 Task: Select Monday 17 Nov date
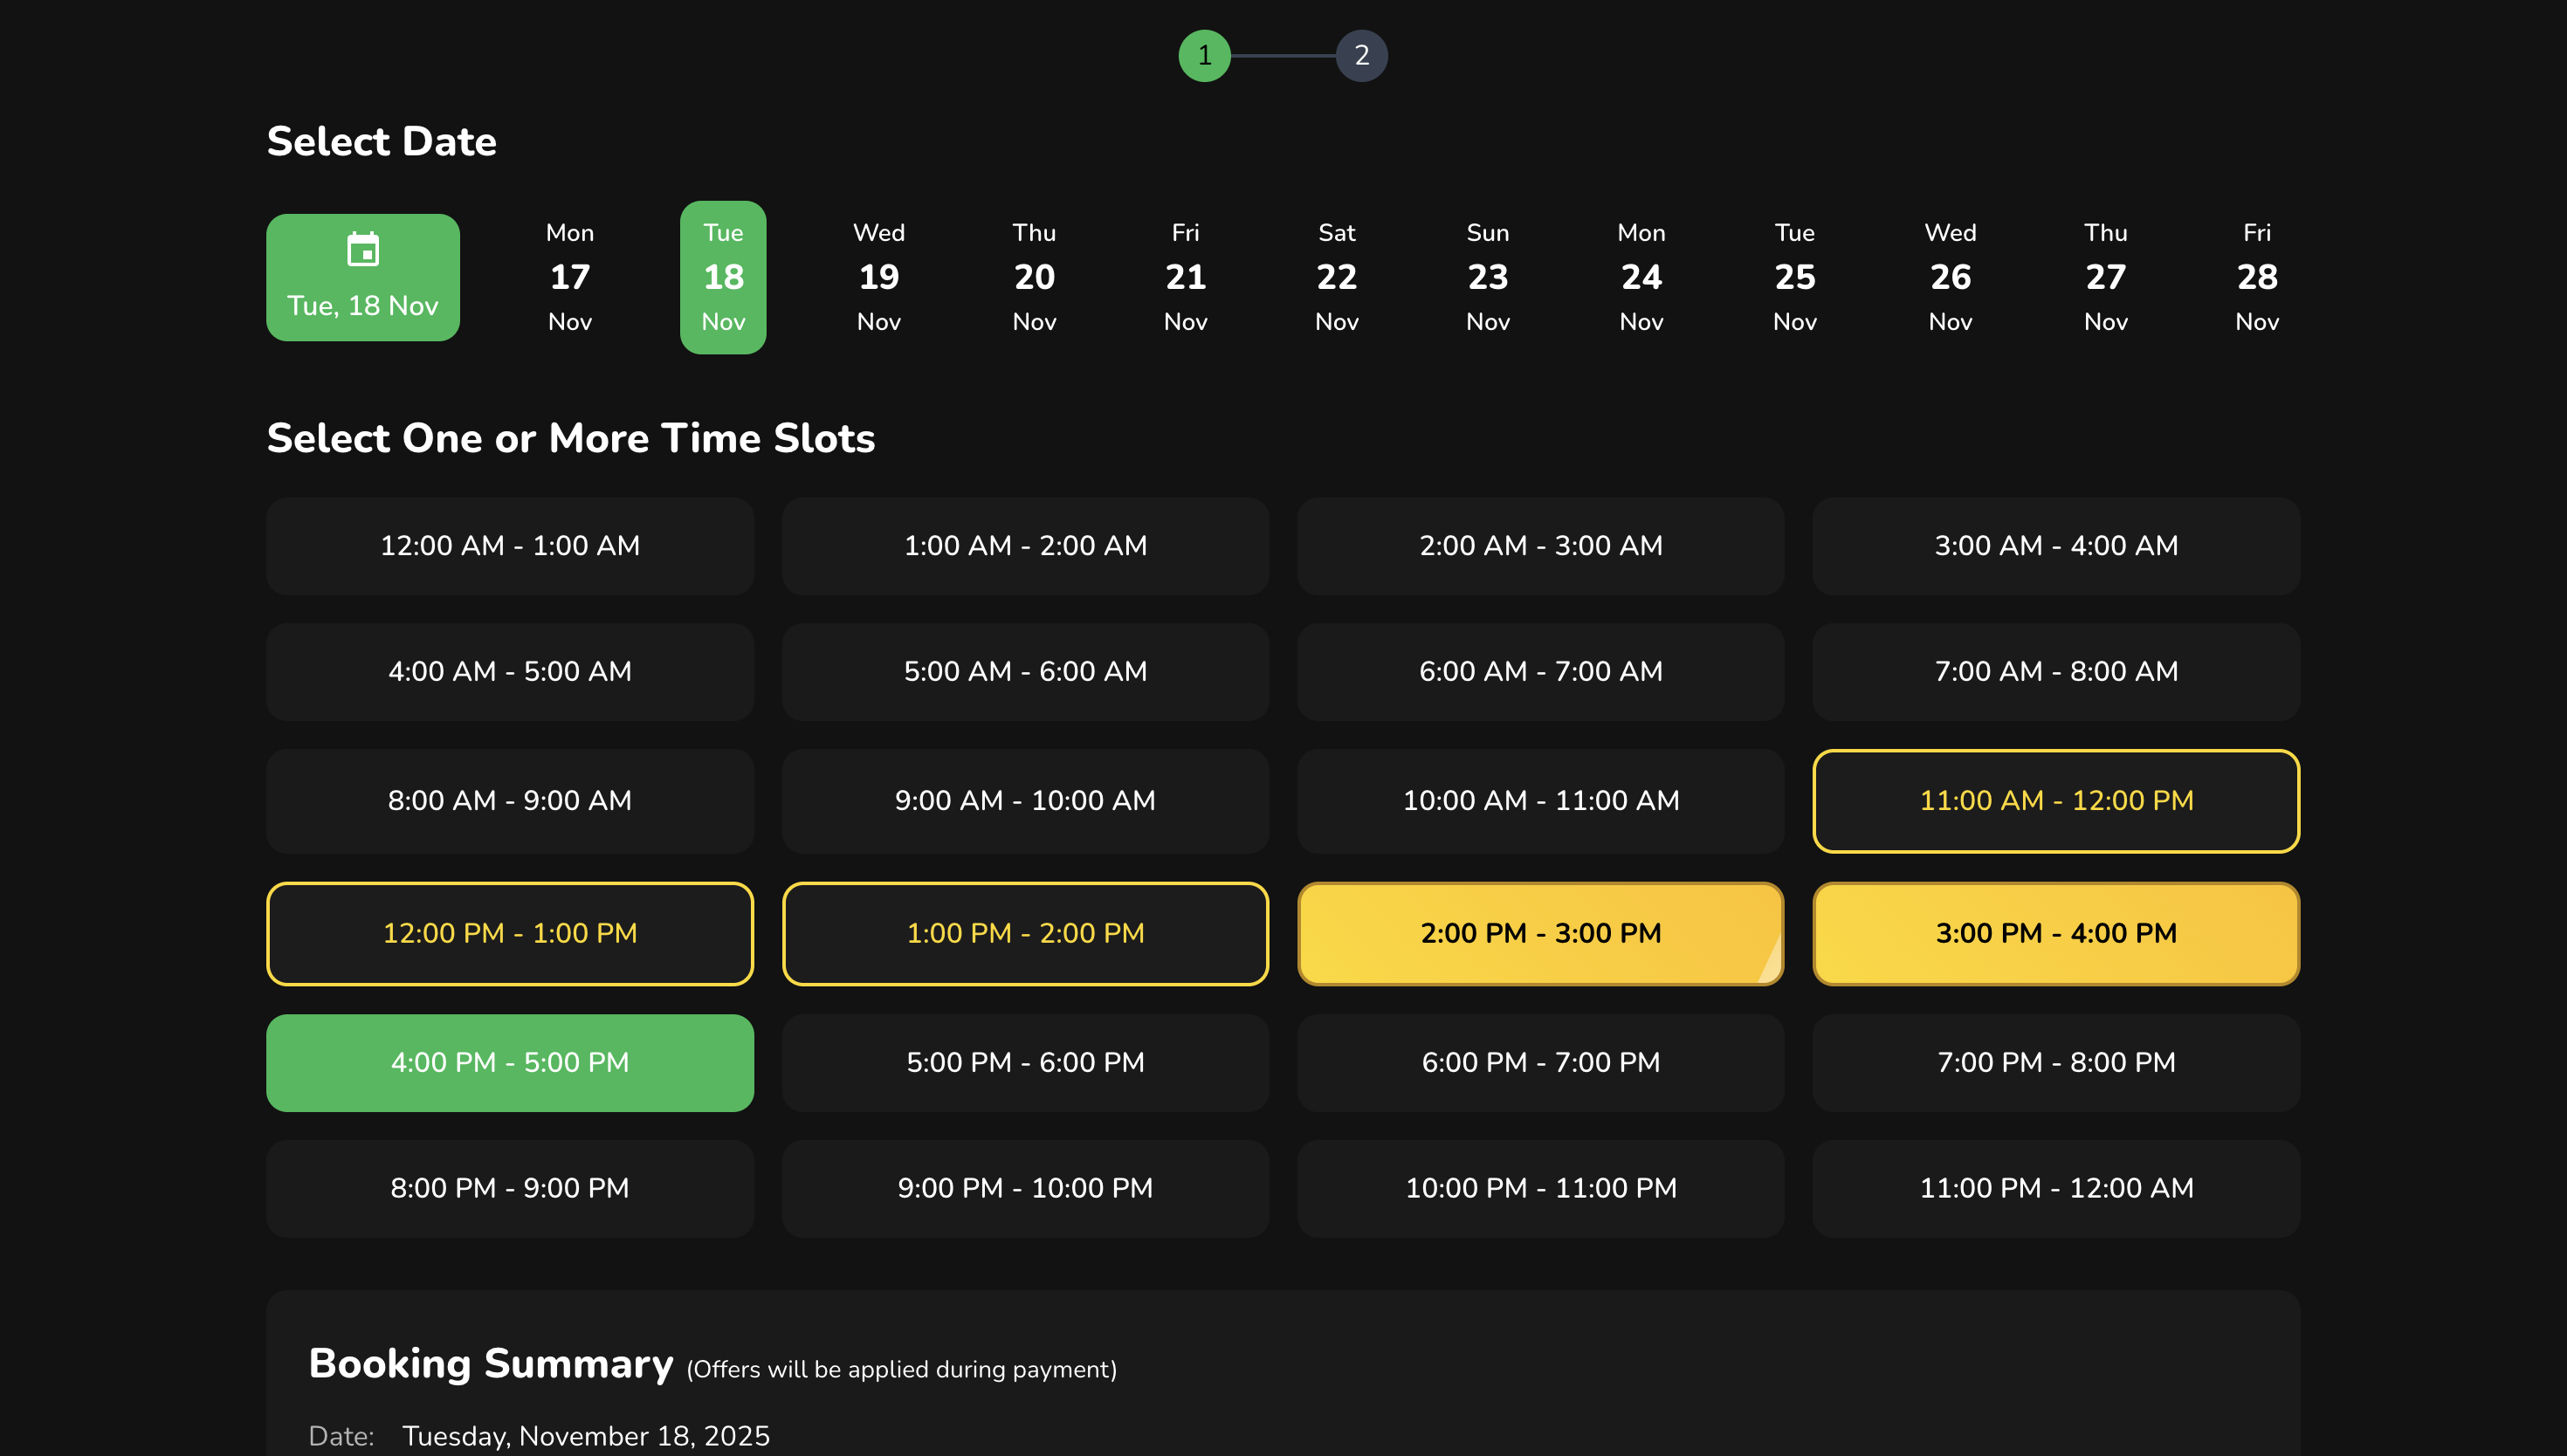570,277
